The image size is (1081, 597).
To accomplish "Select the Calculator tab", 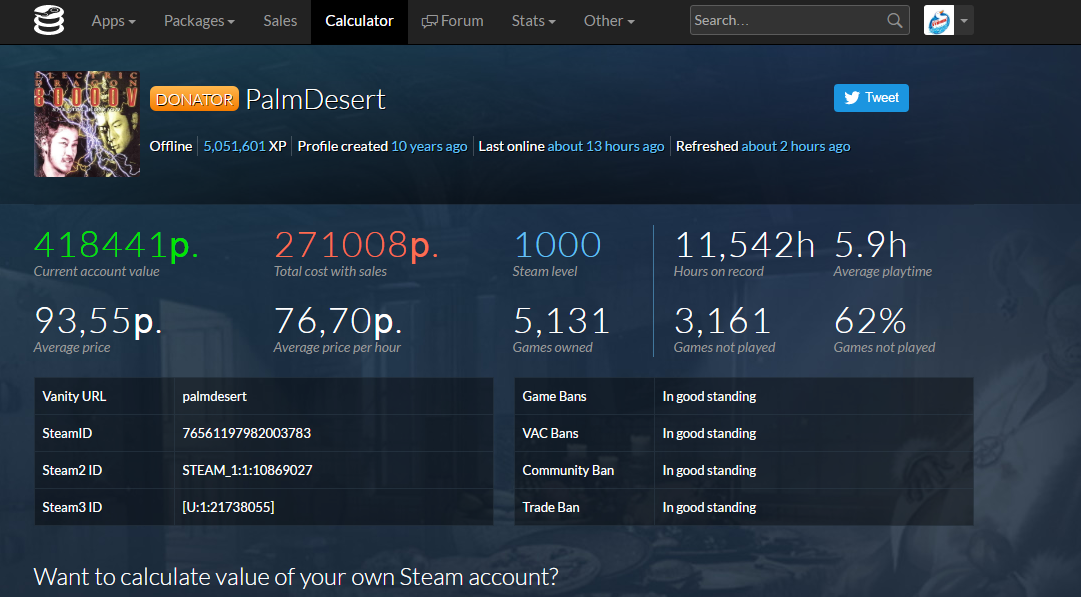I will point(359,21).
